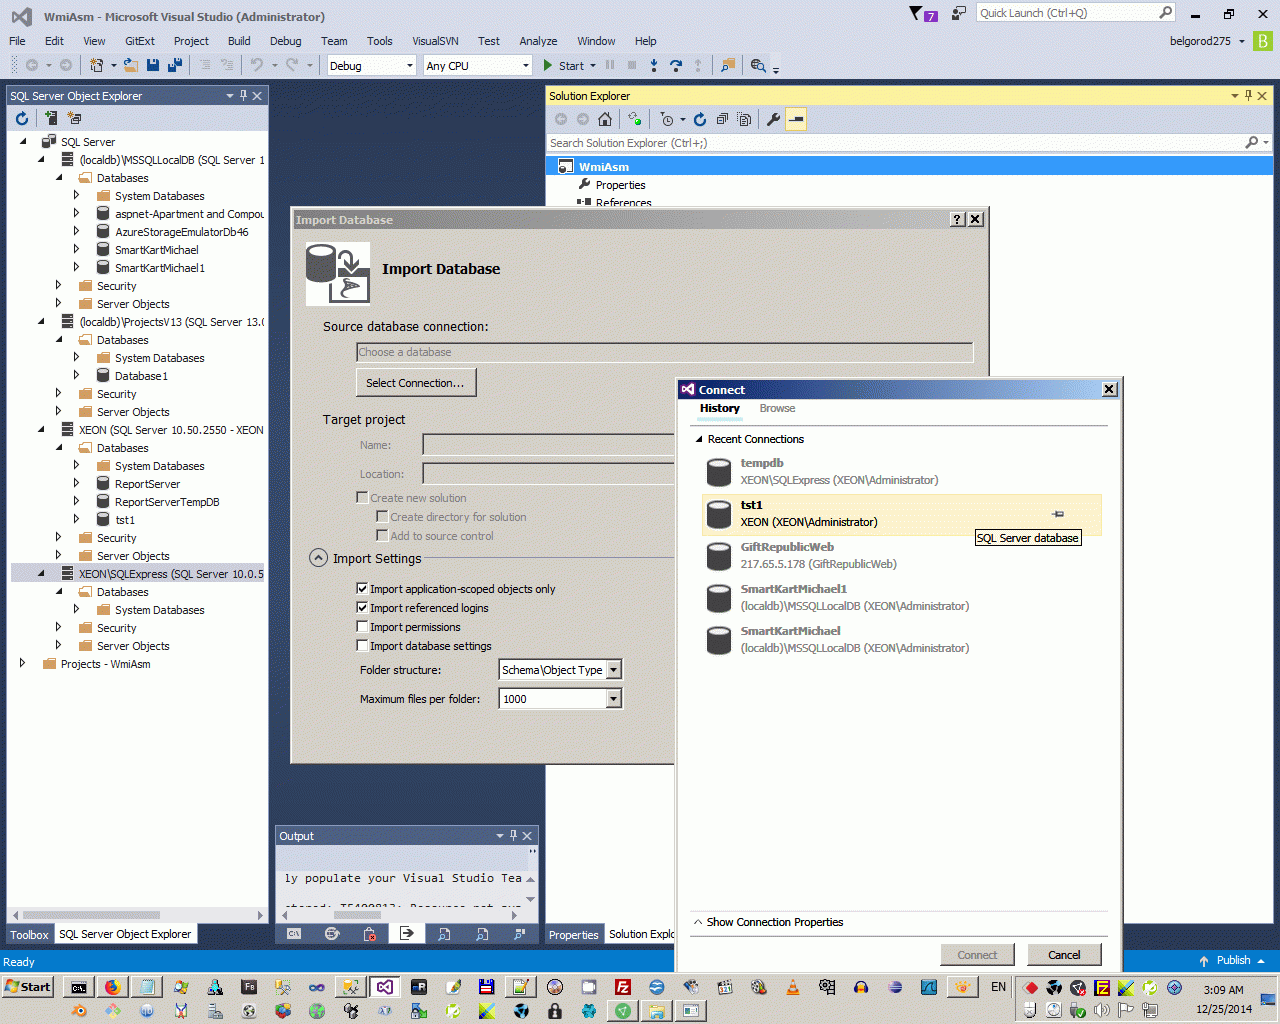Click the notifications flag icon
This screenshot has width=1280, height=1024.
(915, 13)
